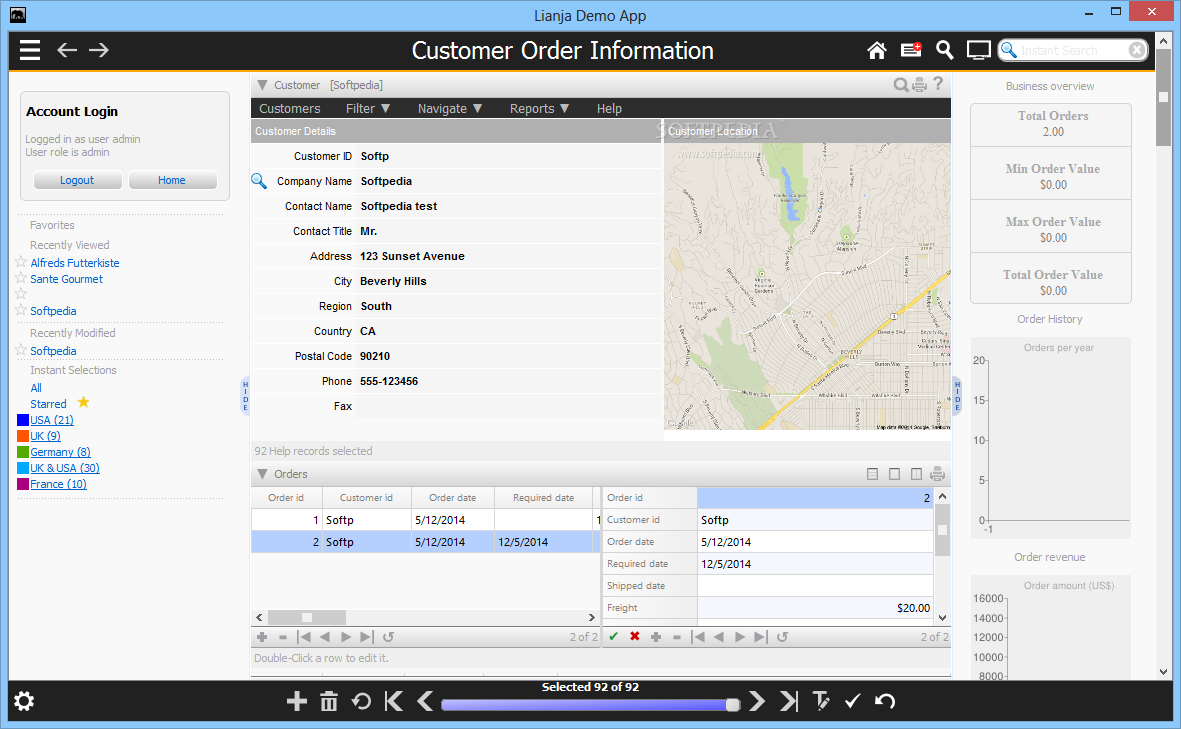1181x729 pixels.
Task: Open the Home page icon
Action: click(x=877, y=50)
